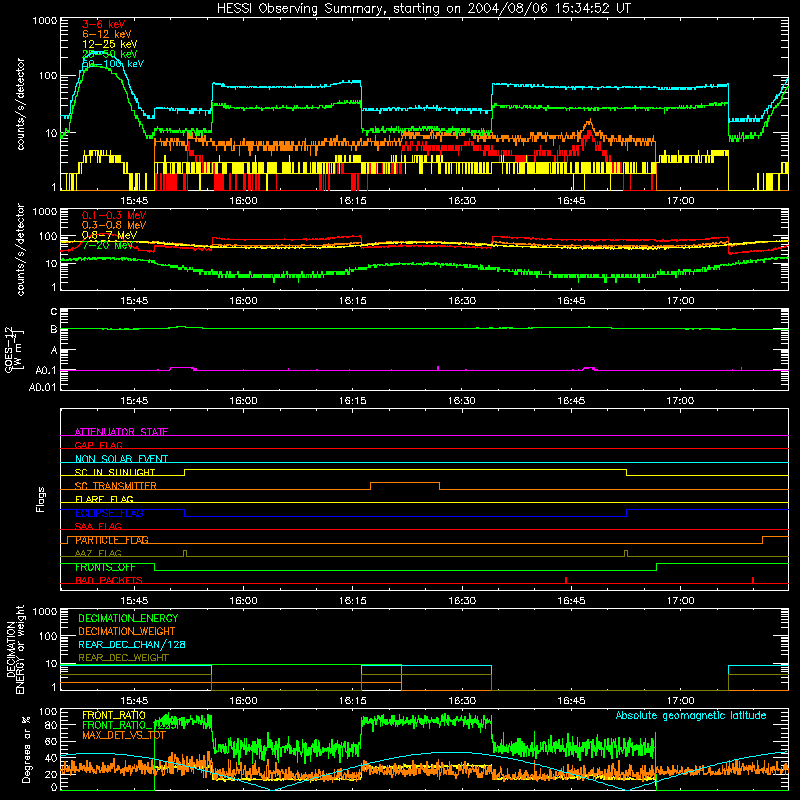
Task: Select the orange 6-12 keV legend label
Action: tap(107, 34)
